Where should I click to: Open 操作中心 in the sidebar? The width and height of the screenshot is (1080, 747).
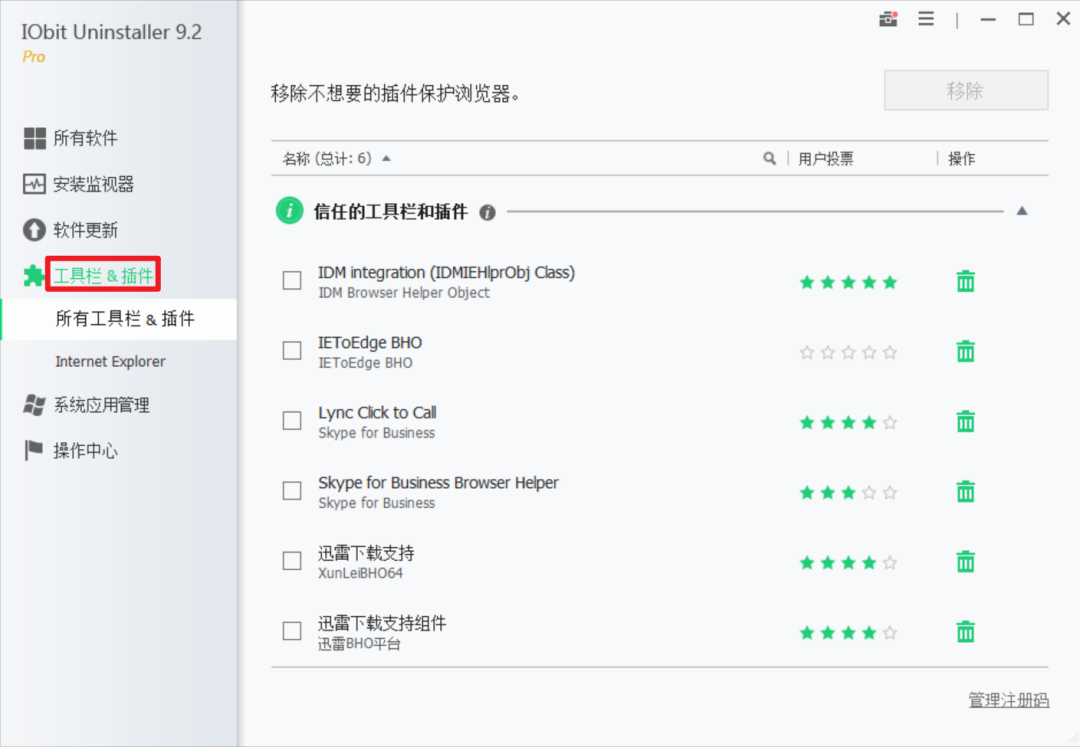tap(85, 450)
